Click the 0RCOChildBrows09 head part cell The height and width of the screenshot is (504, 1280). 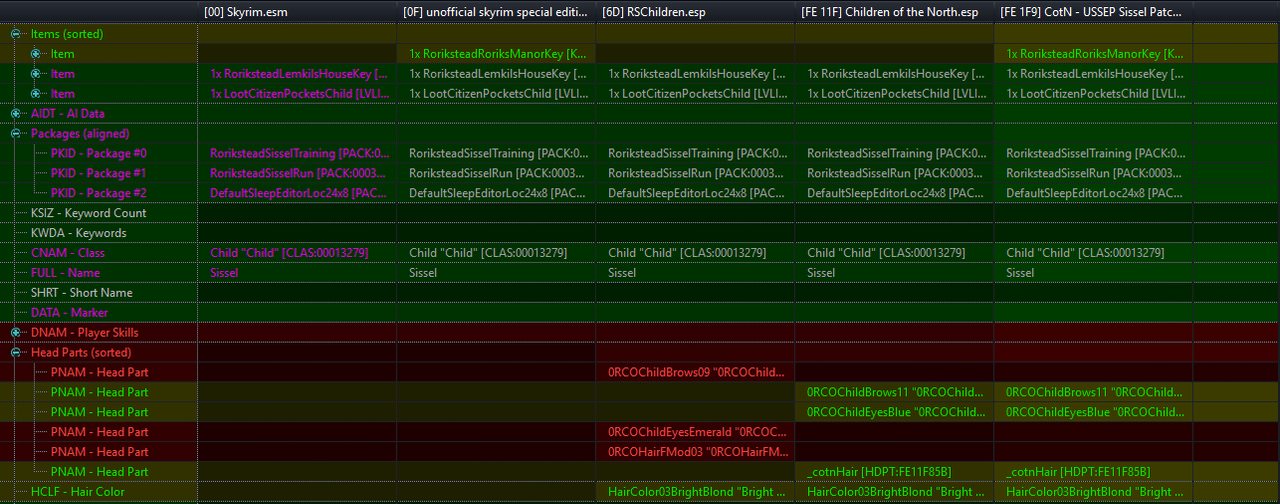click(697, 373)
